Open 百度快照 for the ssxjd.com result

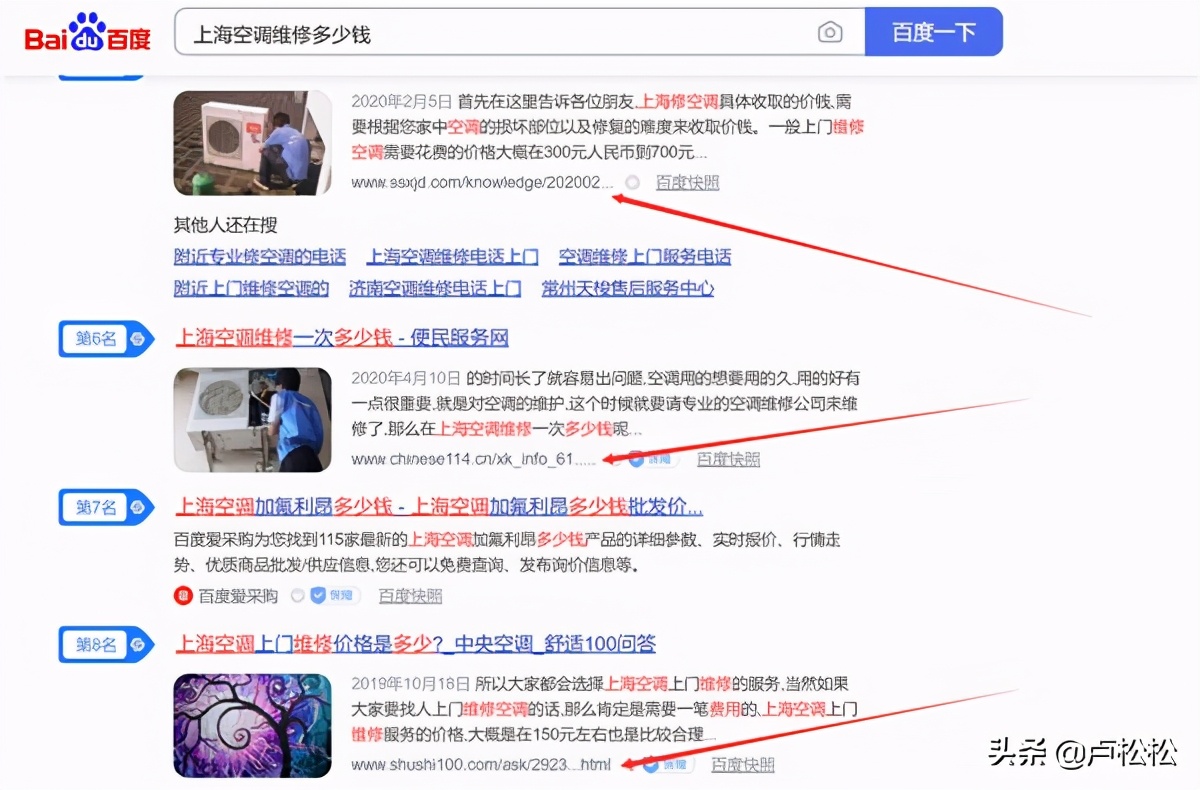pos(687,183)
